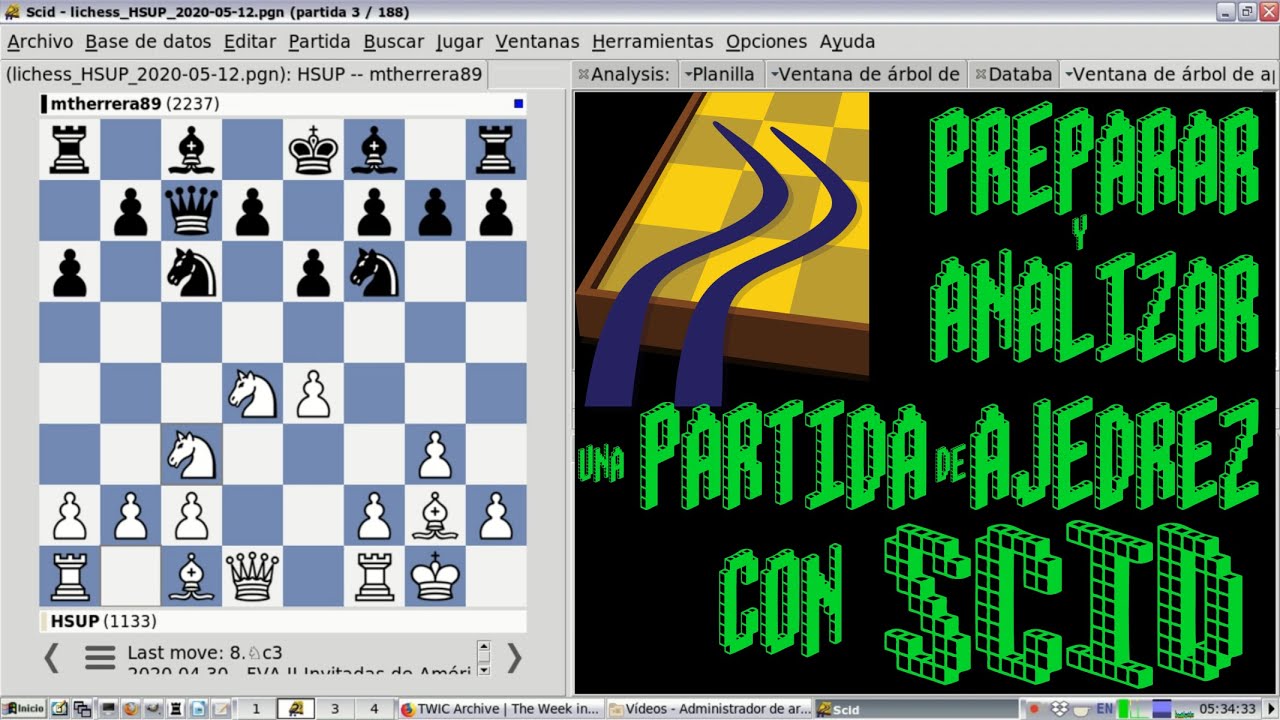
Task: Click the black knight on f6
Action: click(x=374, y=271)
